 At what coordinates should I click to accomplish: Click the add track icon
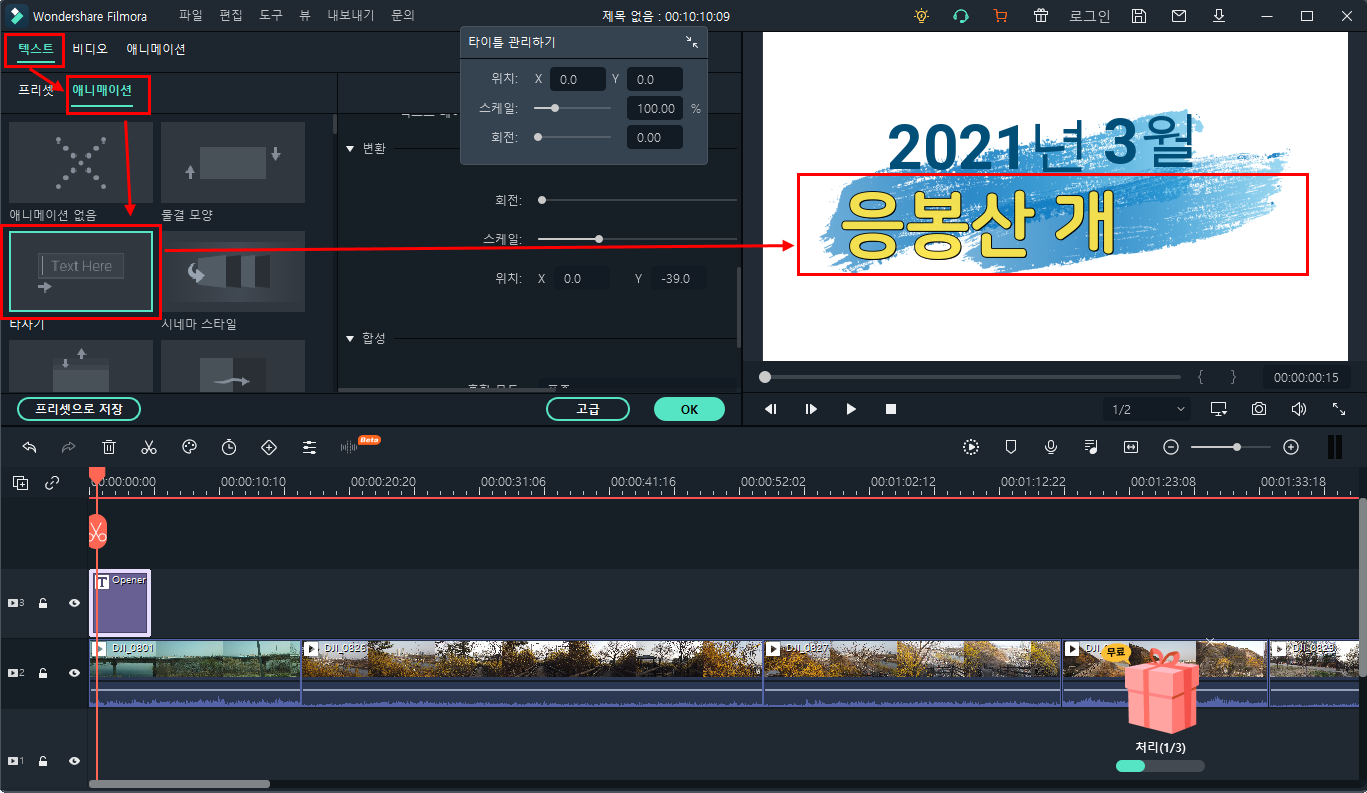pos(21,483)
